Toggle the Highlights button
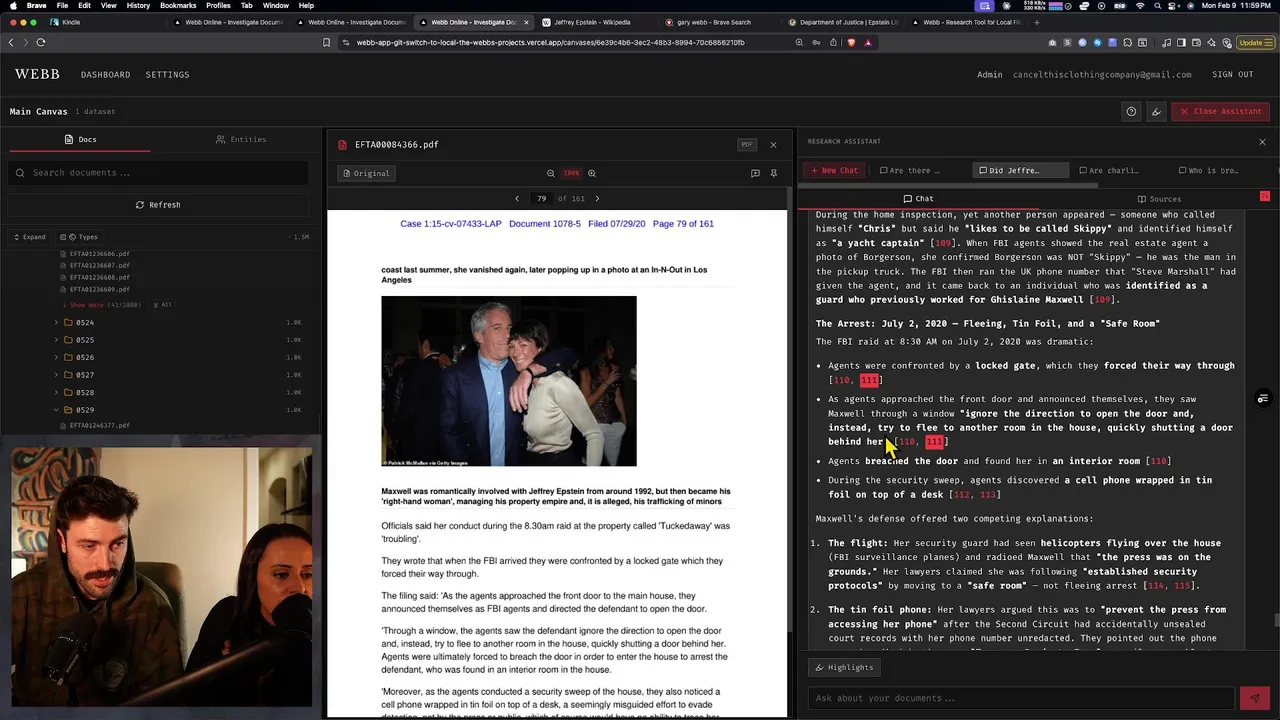Viewport: 1280px width, 720px height. click(x=844, y=667)
